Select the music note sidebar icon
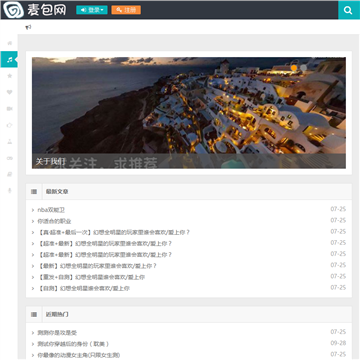Image resolution: width=360 pixels, height=360 pixels. click(x=10, y=59)
